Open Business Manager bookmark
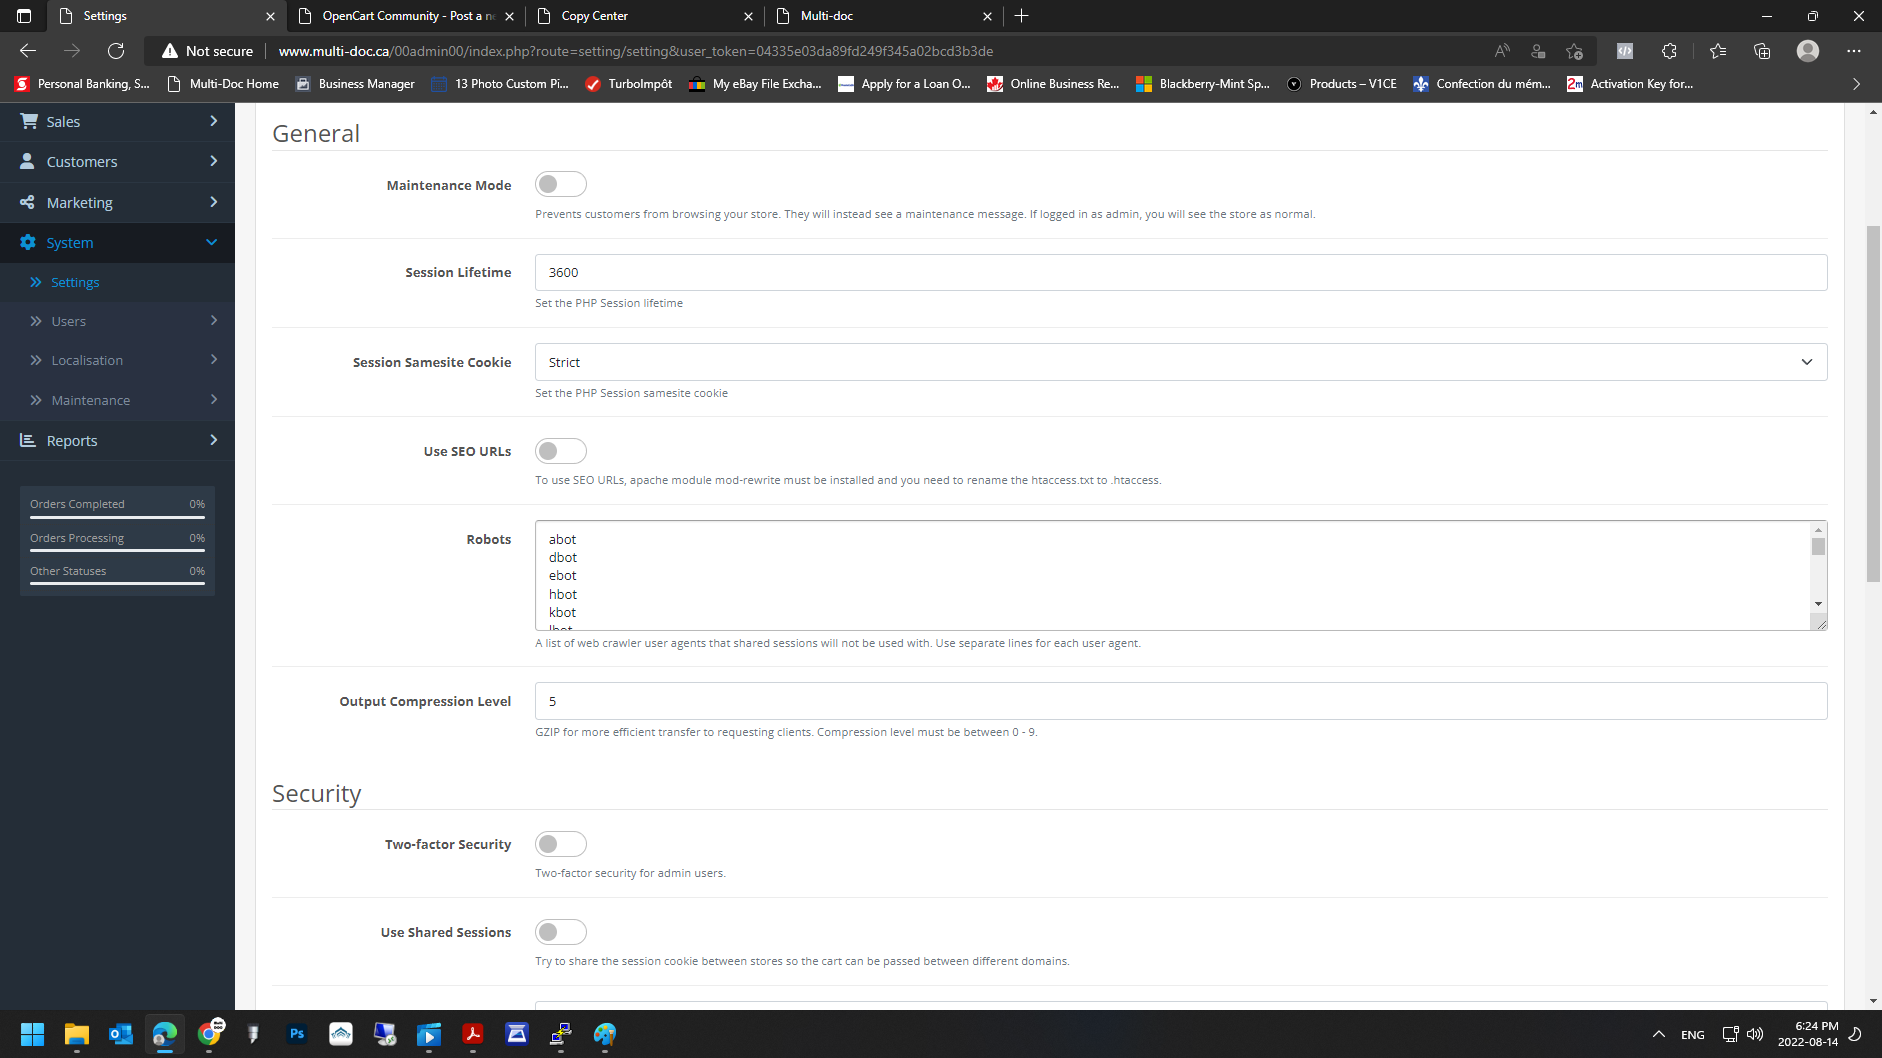 tap(355, 84)
